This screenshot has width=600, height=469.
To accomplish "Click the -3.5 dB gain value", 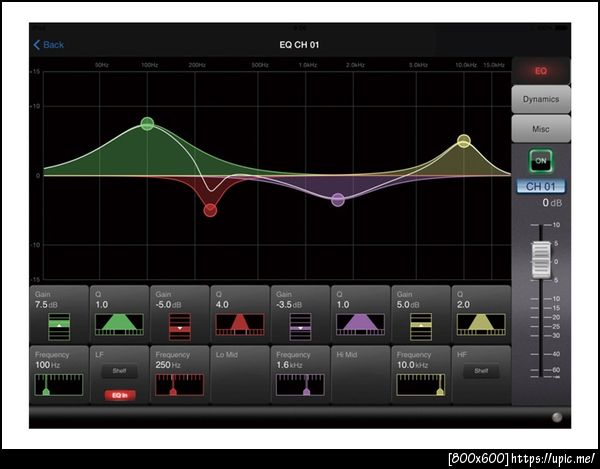I will coord(289,305).
